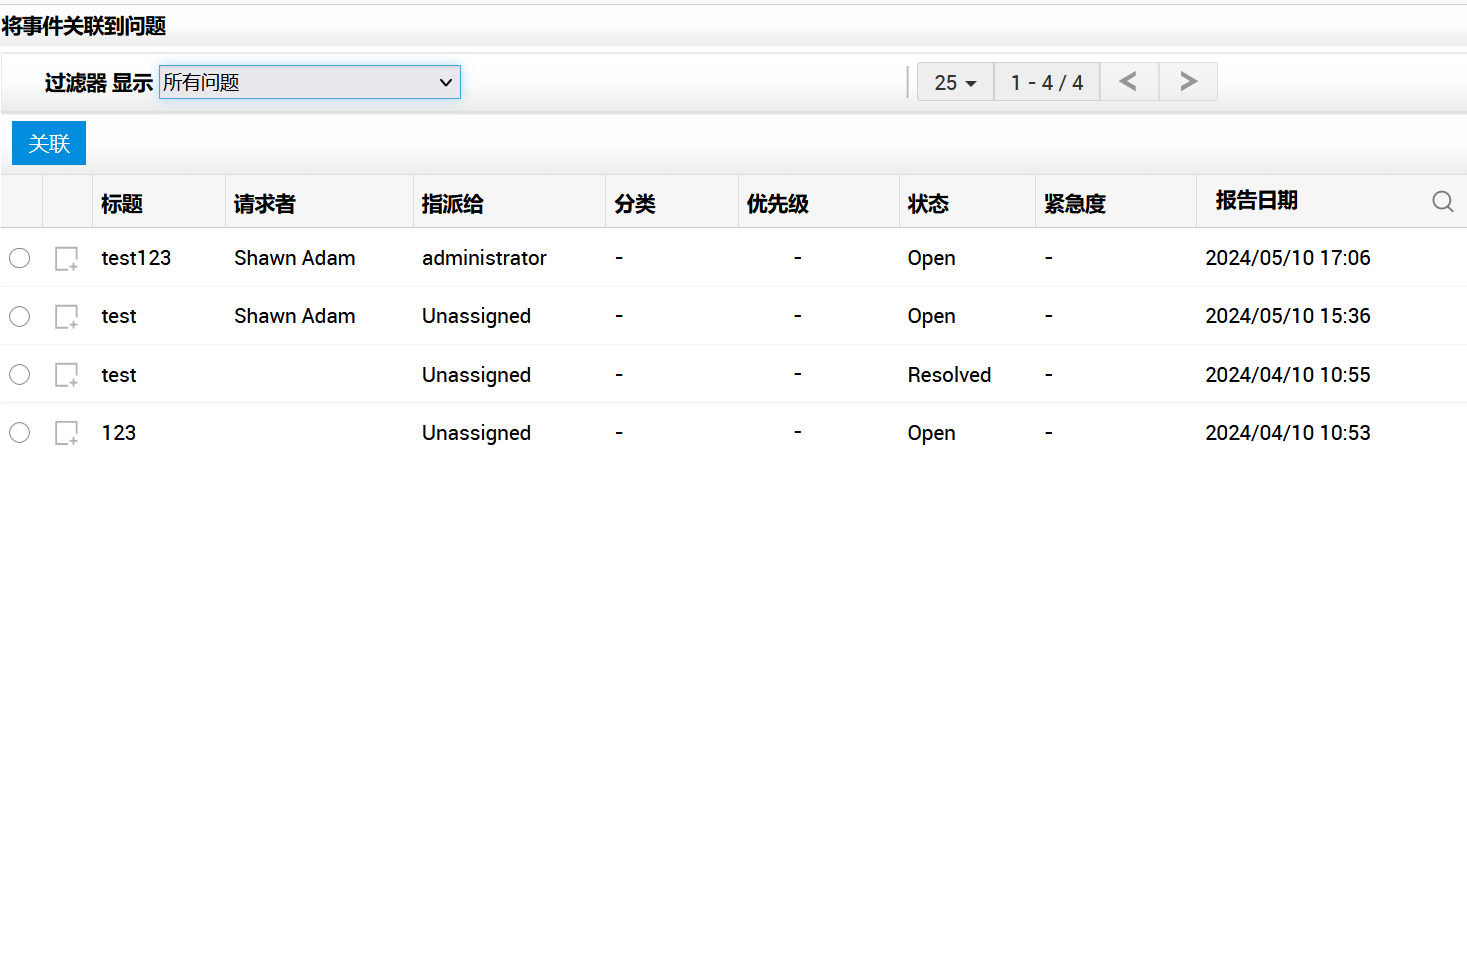The width and height of the screenshot is (1467, 961).
Task: Choose the Resolved test problem radio button
Action: (20, 375)
